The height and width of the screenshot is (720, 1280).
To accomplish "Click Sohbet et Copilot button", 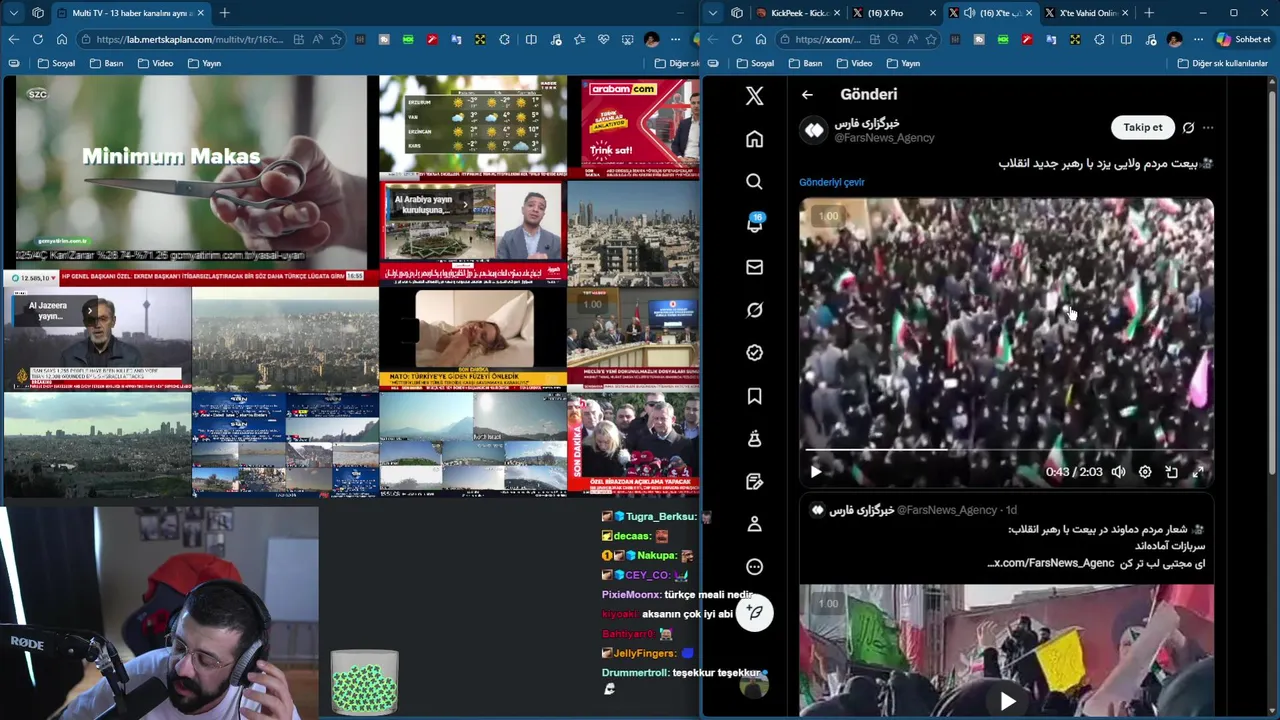I will 1243,39.
